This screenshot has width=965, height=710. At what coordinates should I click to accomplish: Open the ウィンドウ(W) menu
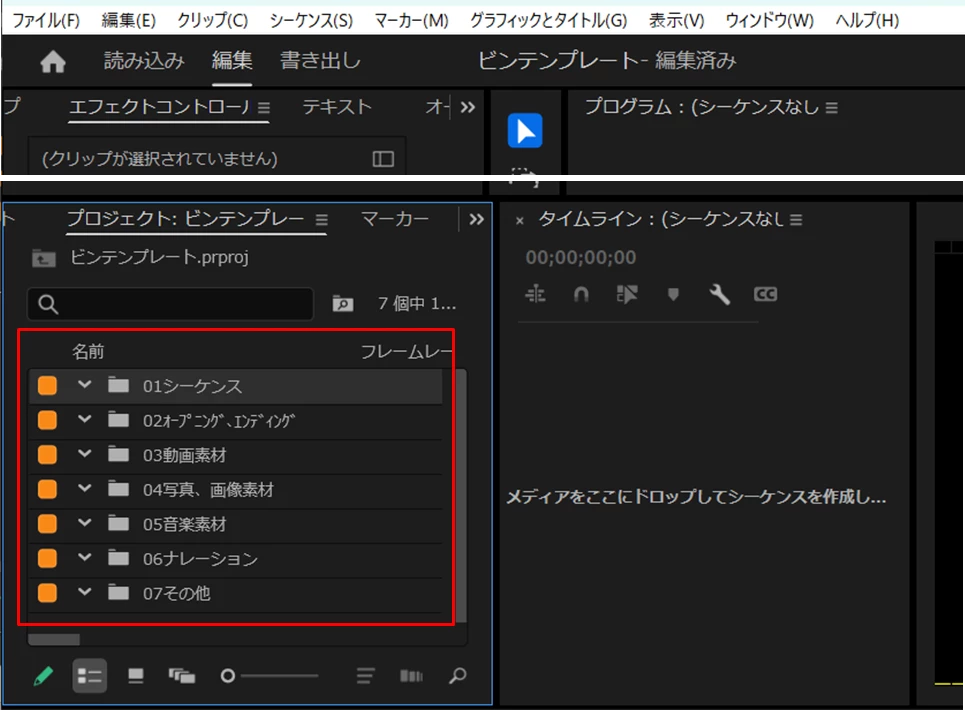(769, 21)
